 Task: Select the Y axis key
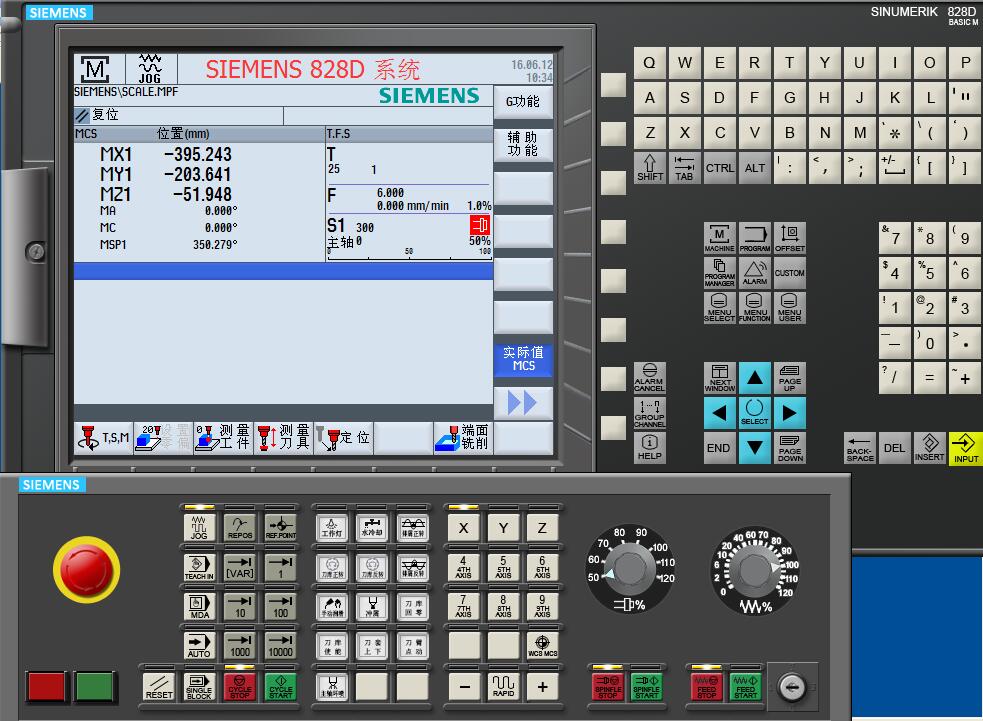pyautogui.click(x=503, y=528)
